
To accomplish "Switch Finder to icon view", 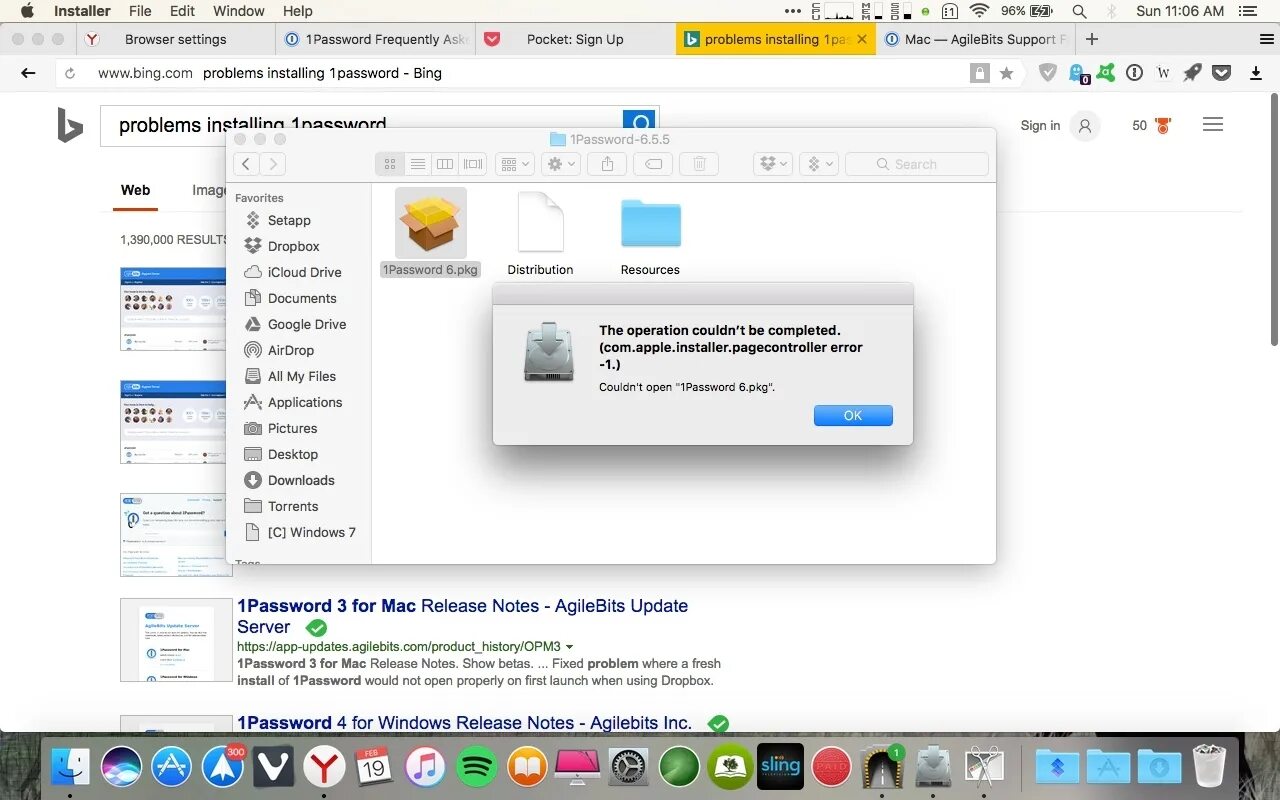I will (x=390, y=164).
